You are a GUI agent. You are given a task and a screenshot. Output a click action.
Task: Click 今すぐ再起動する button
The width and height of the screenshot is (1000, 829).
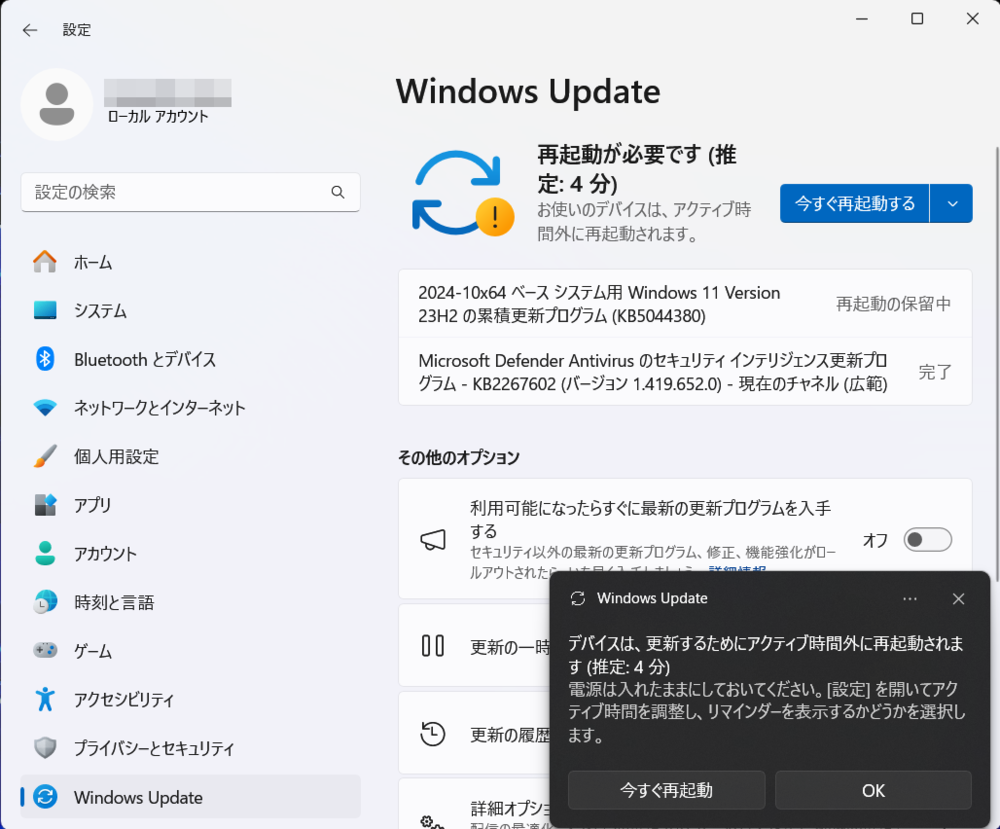[855, 203]
